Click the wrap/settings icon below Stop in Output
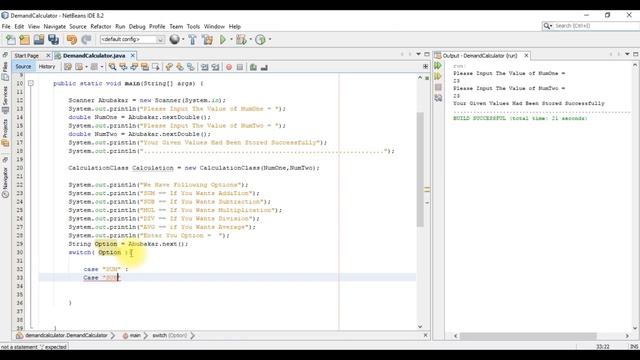The image size is (640, 360). tap(438, 98)
